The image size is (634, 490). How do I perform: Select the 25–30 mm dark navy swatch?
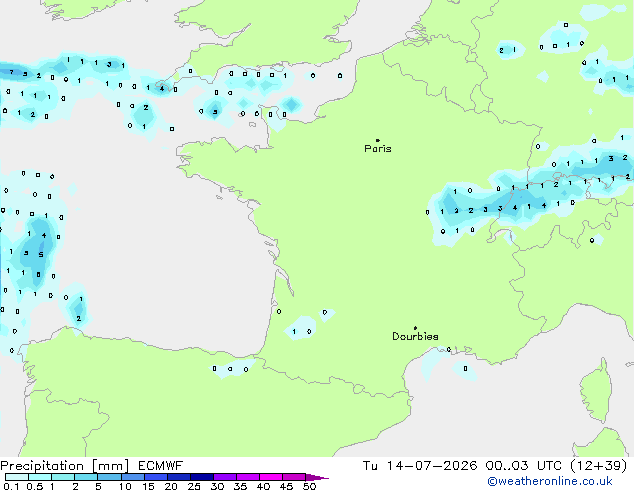click(x=202, y=477)
